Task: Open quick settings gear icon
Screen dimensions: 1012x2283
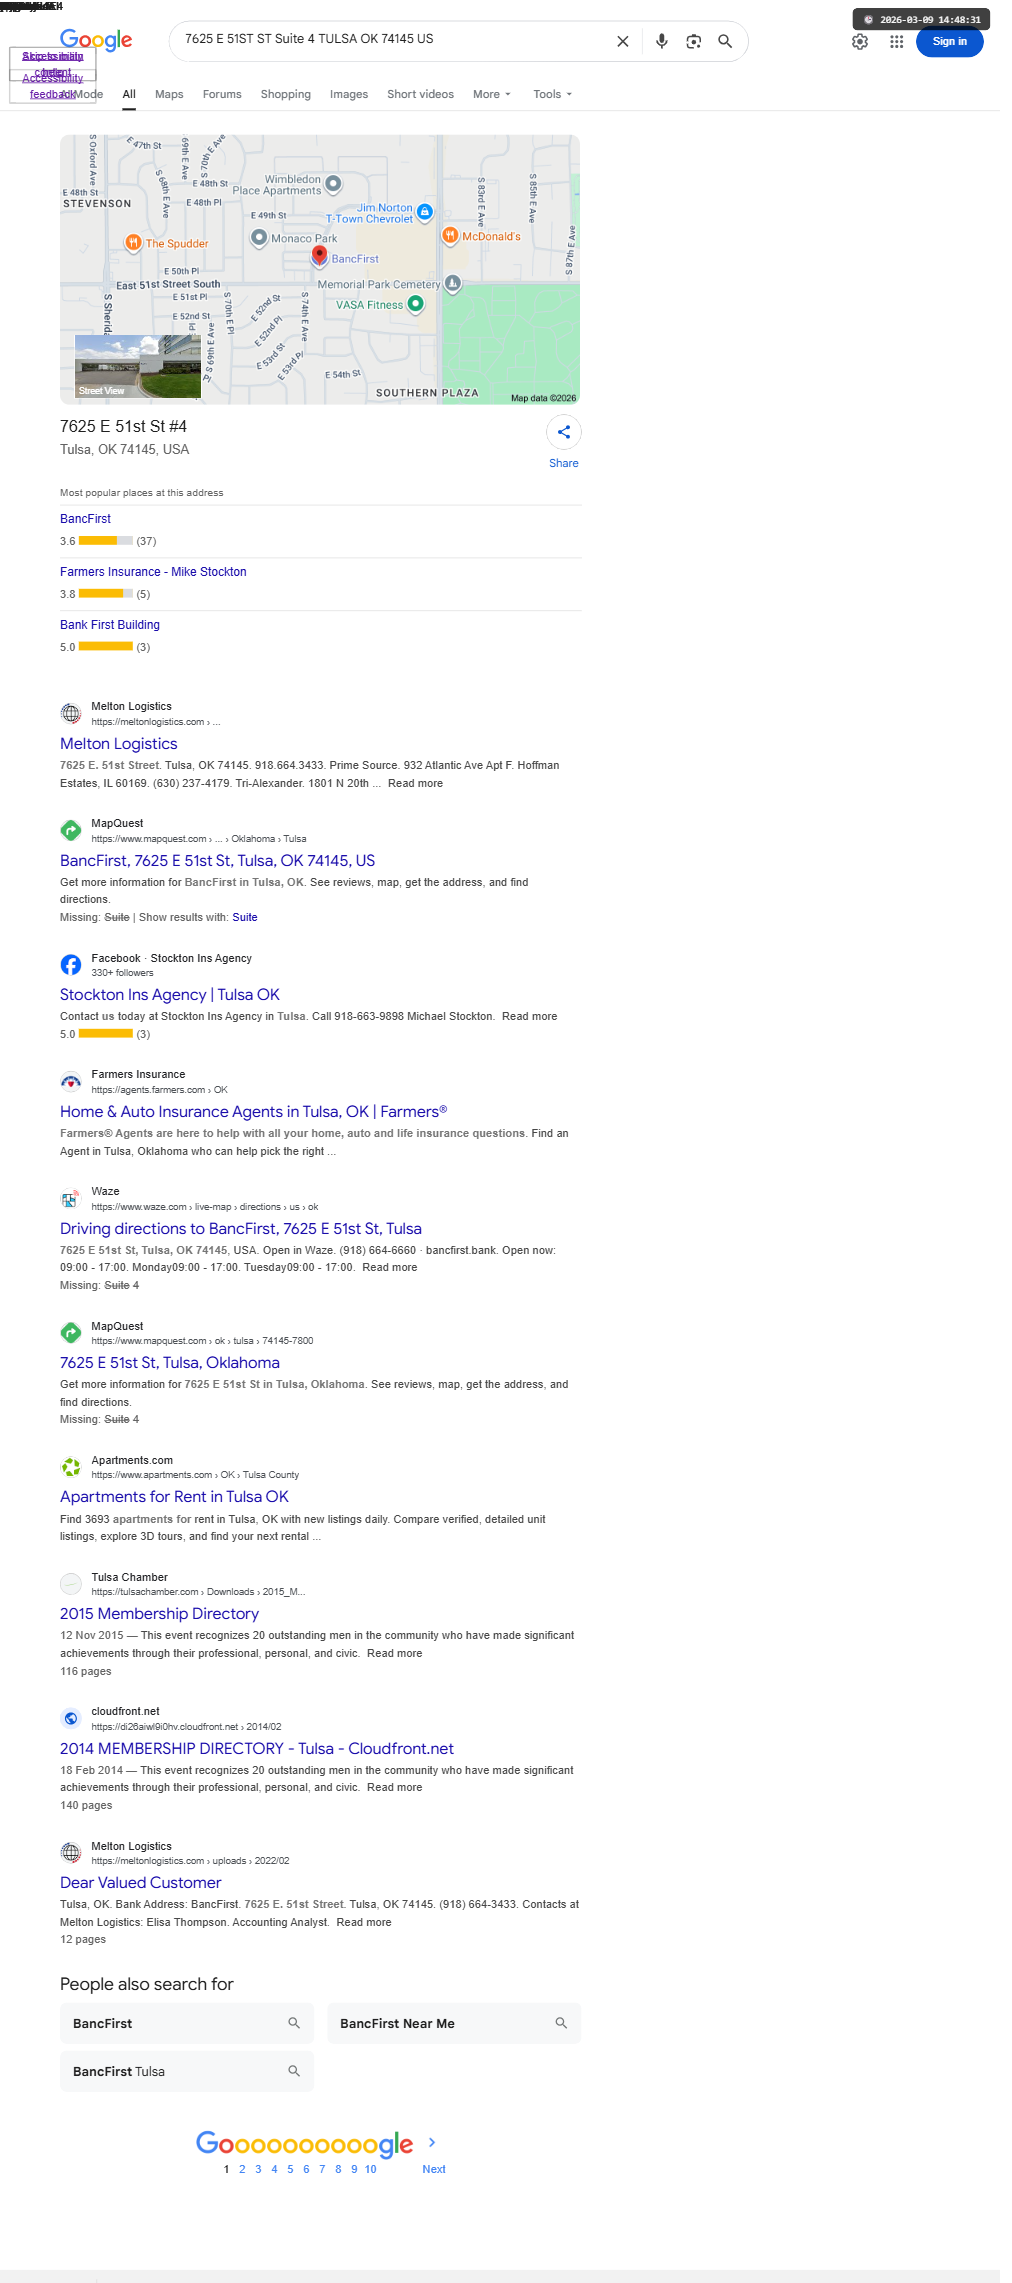Action: point(860,42)
